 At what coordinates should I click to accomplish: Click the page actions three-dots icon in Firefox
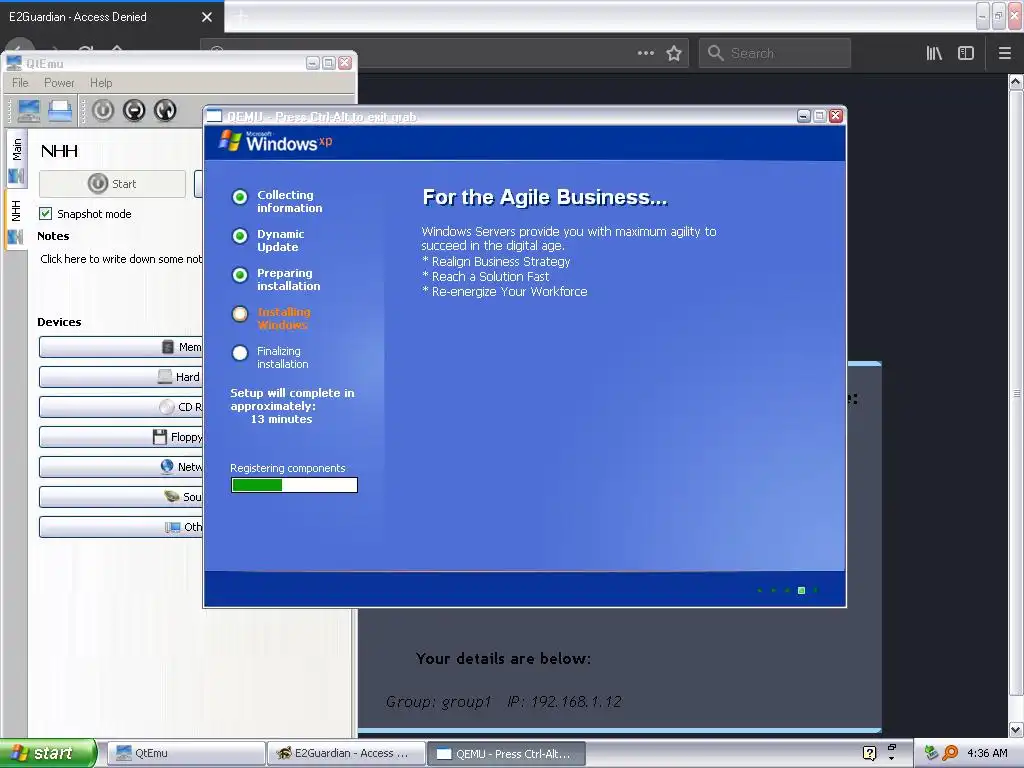click(646, 53)
